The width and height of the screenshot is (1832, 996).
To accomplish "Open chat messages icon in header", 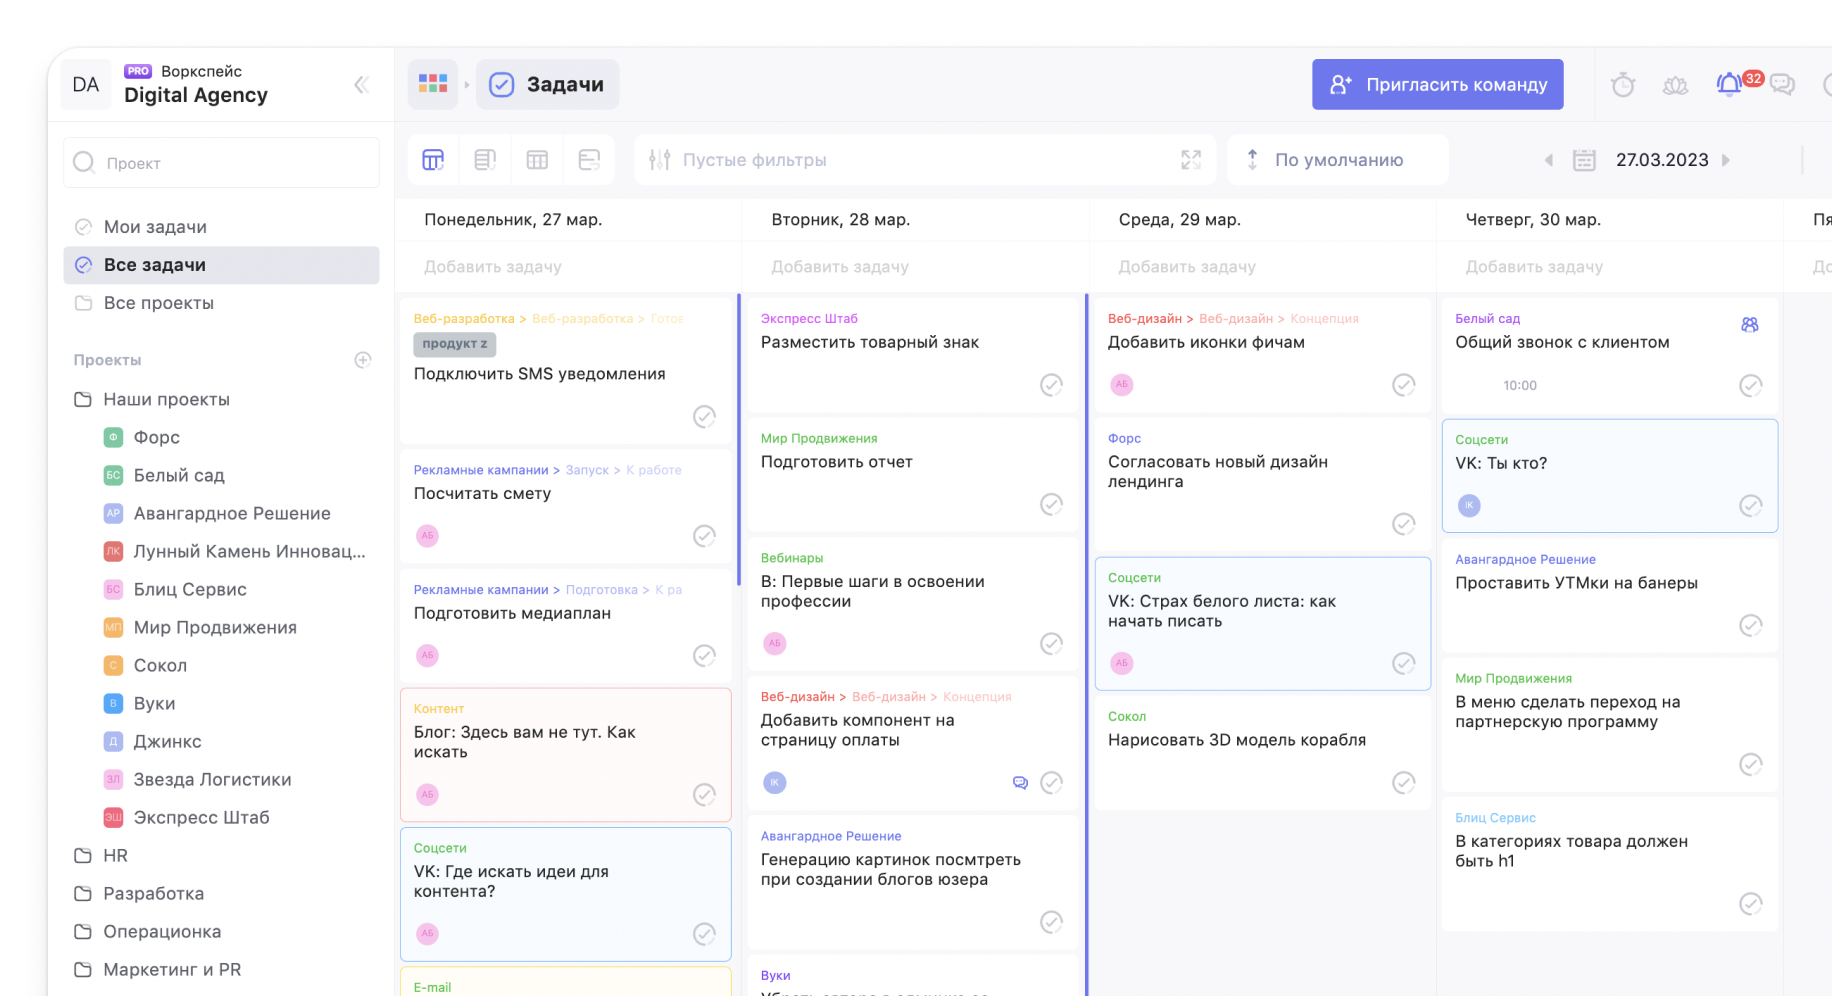I will 1782,85.
